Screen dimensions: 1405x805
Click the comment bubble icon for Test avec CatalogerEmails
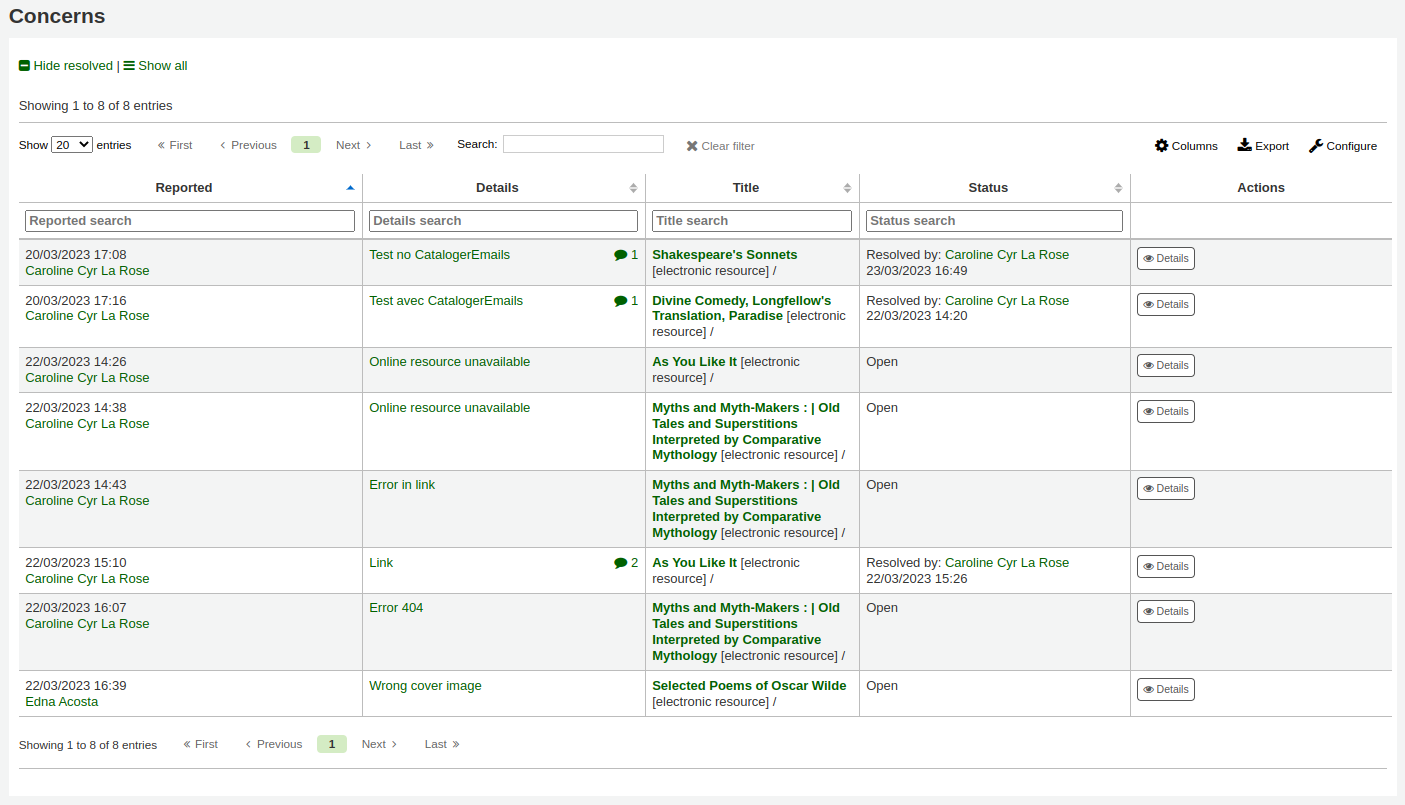(x=620, y=301)
